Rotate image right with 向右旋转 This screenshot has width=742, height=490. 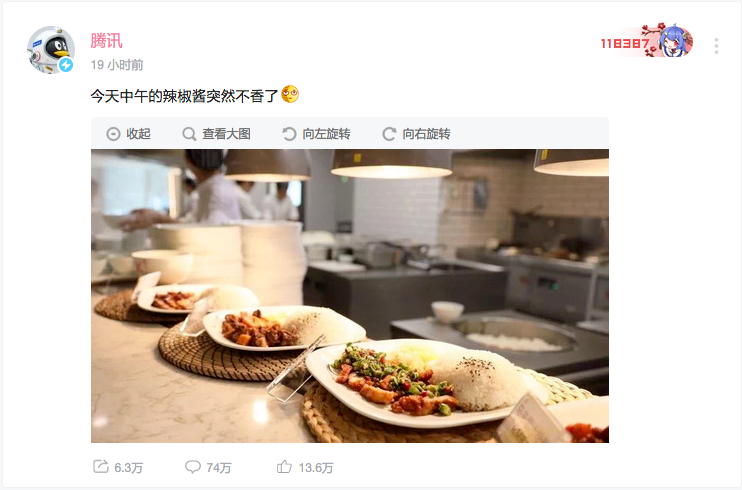click(x=426, y=134)
